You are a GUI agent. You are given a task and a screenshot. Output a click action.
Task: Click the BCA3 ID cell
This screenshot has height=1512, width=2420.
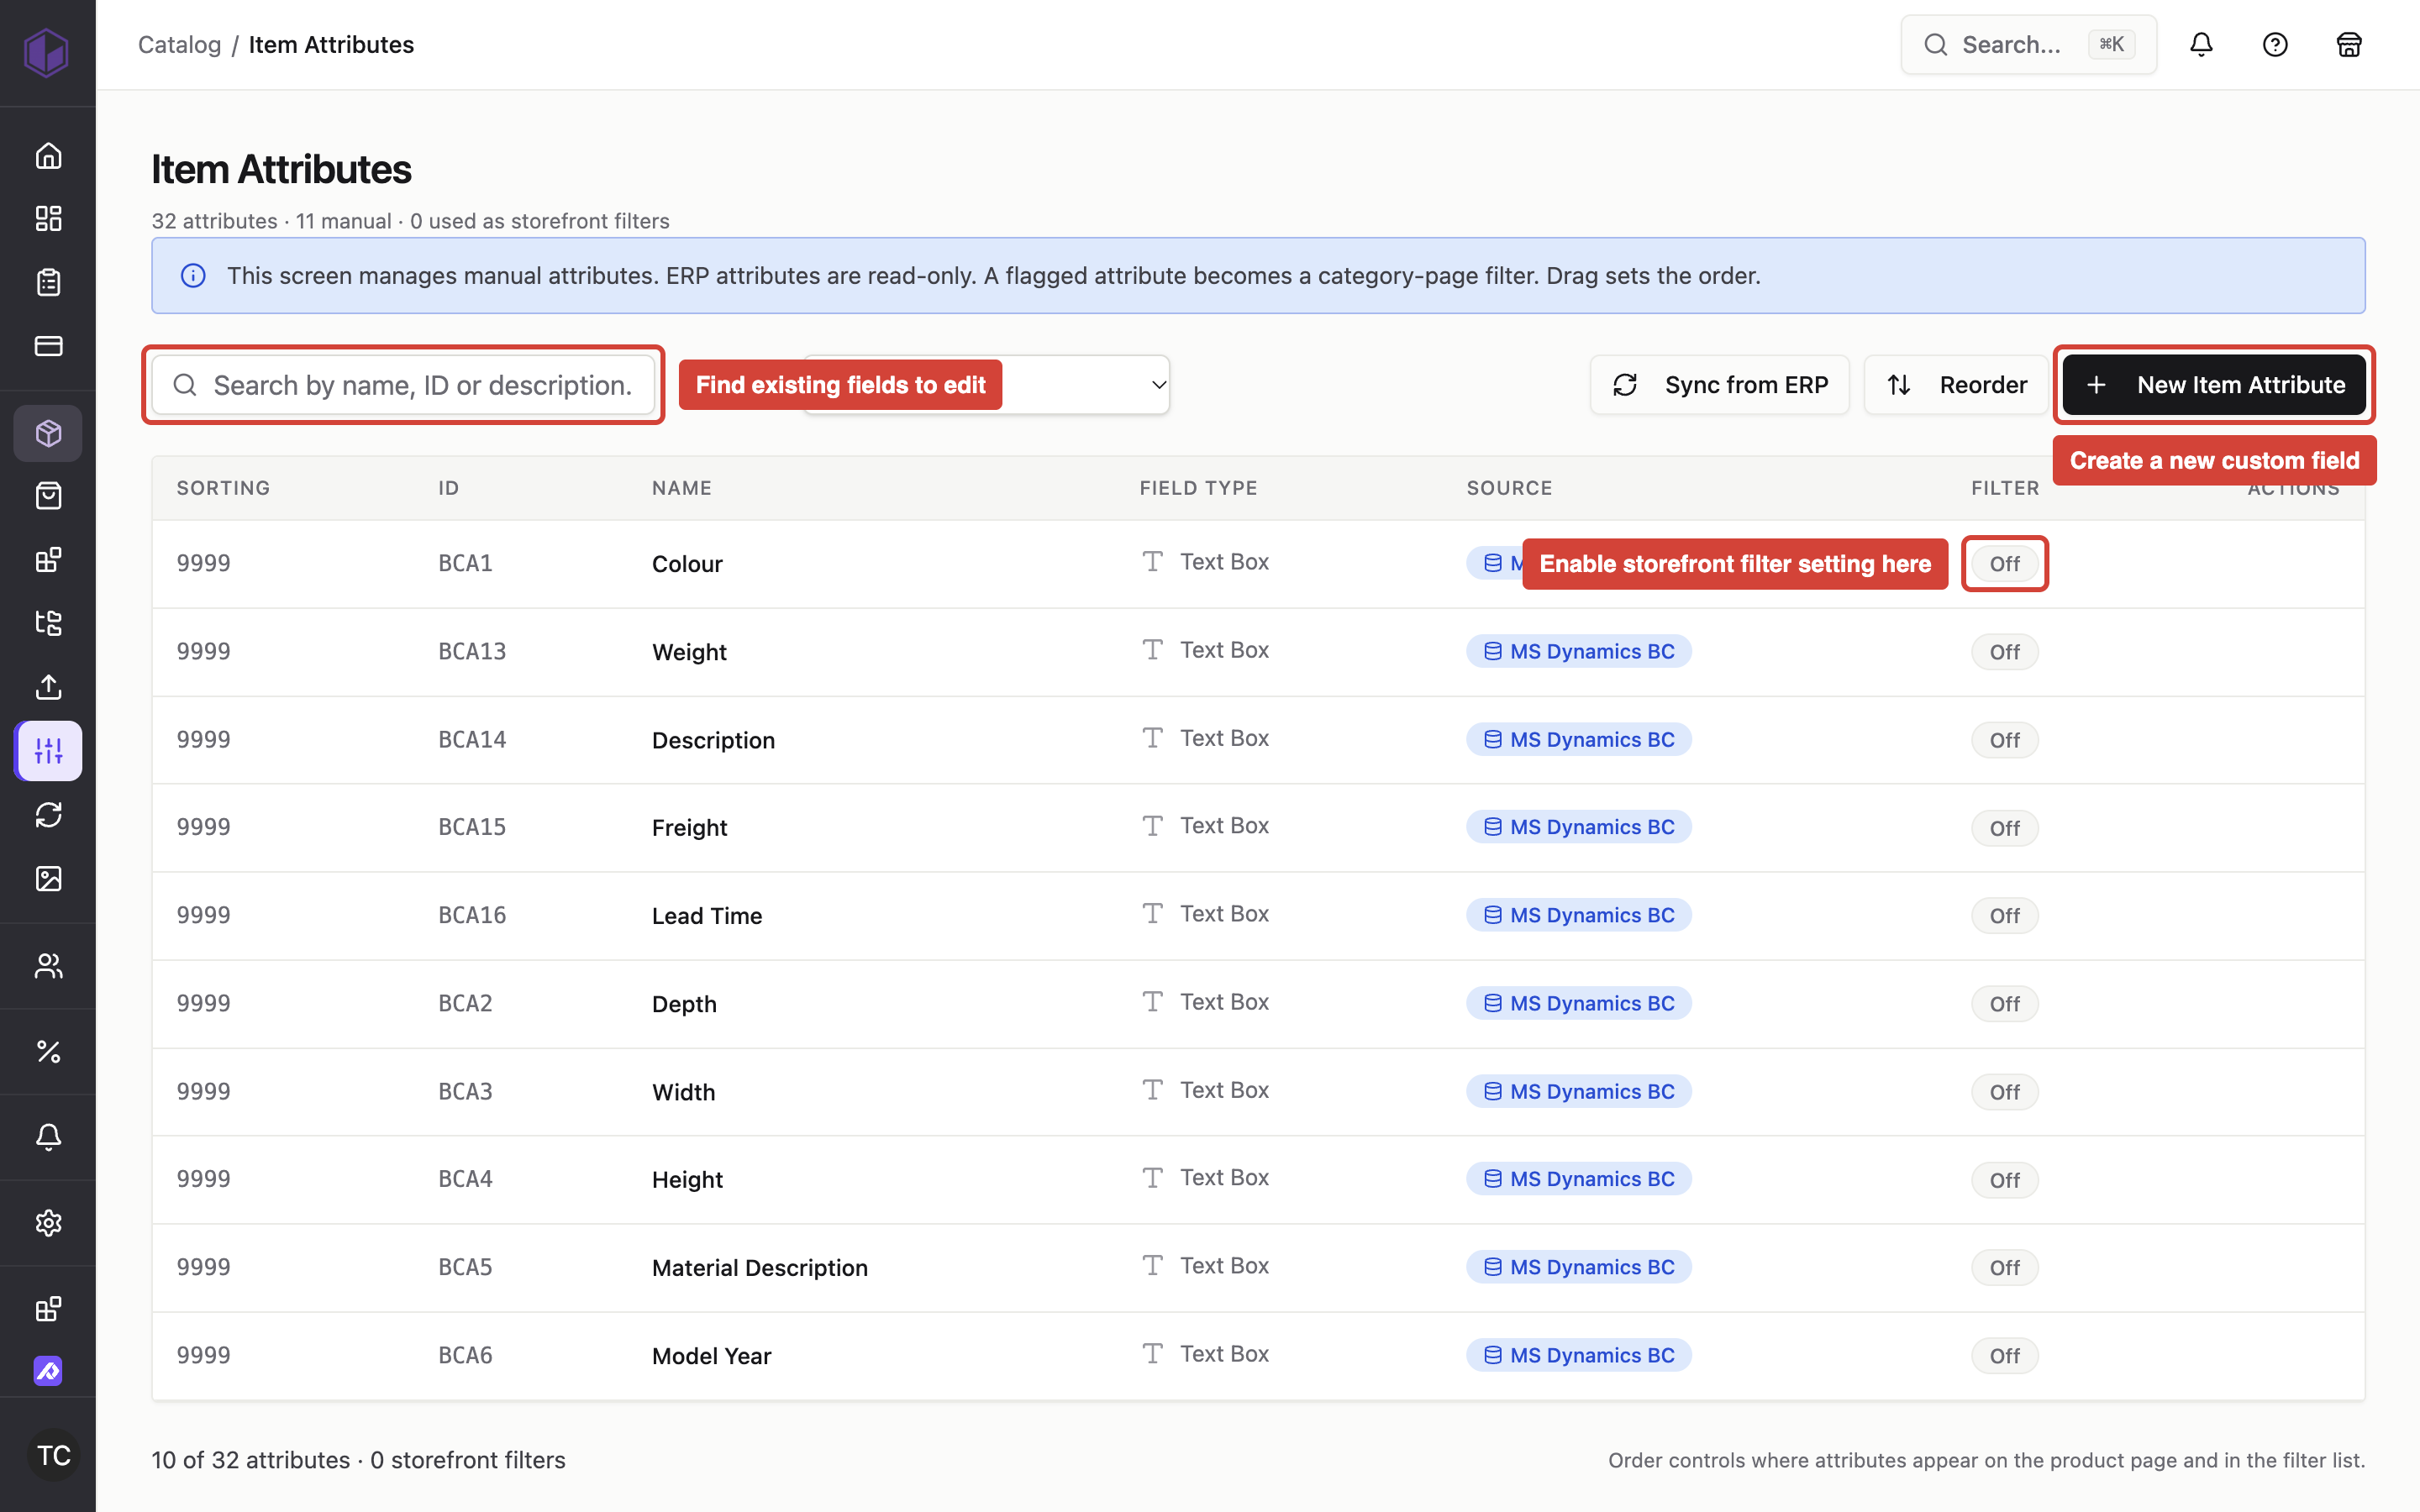tap(465, 1091)
